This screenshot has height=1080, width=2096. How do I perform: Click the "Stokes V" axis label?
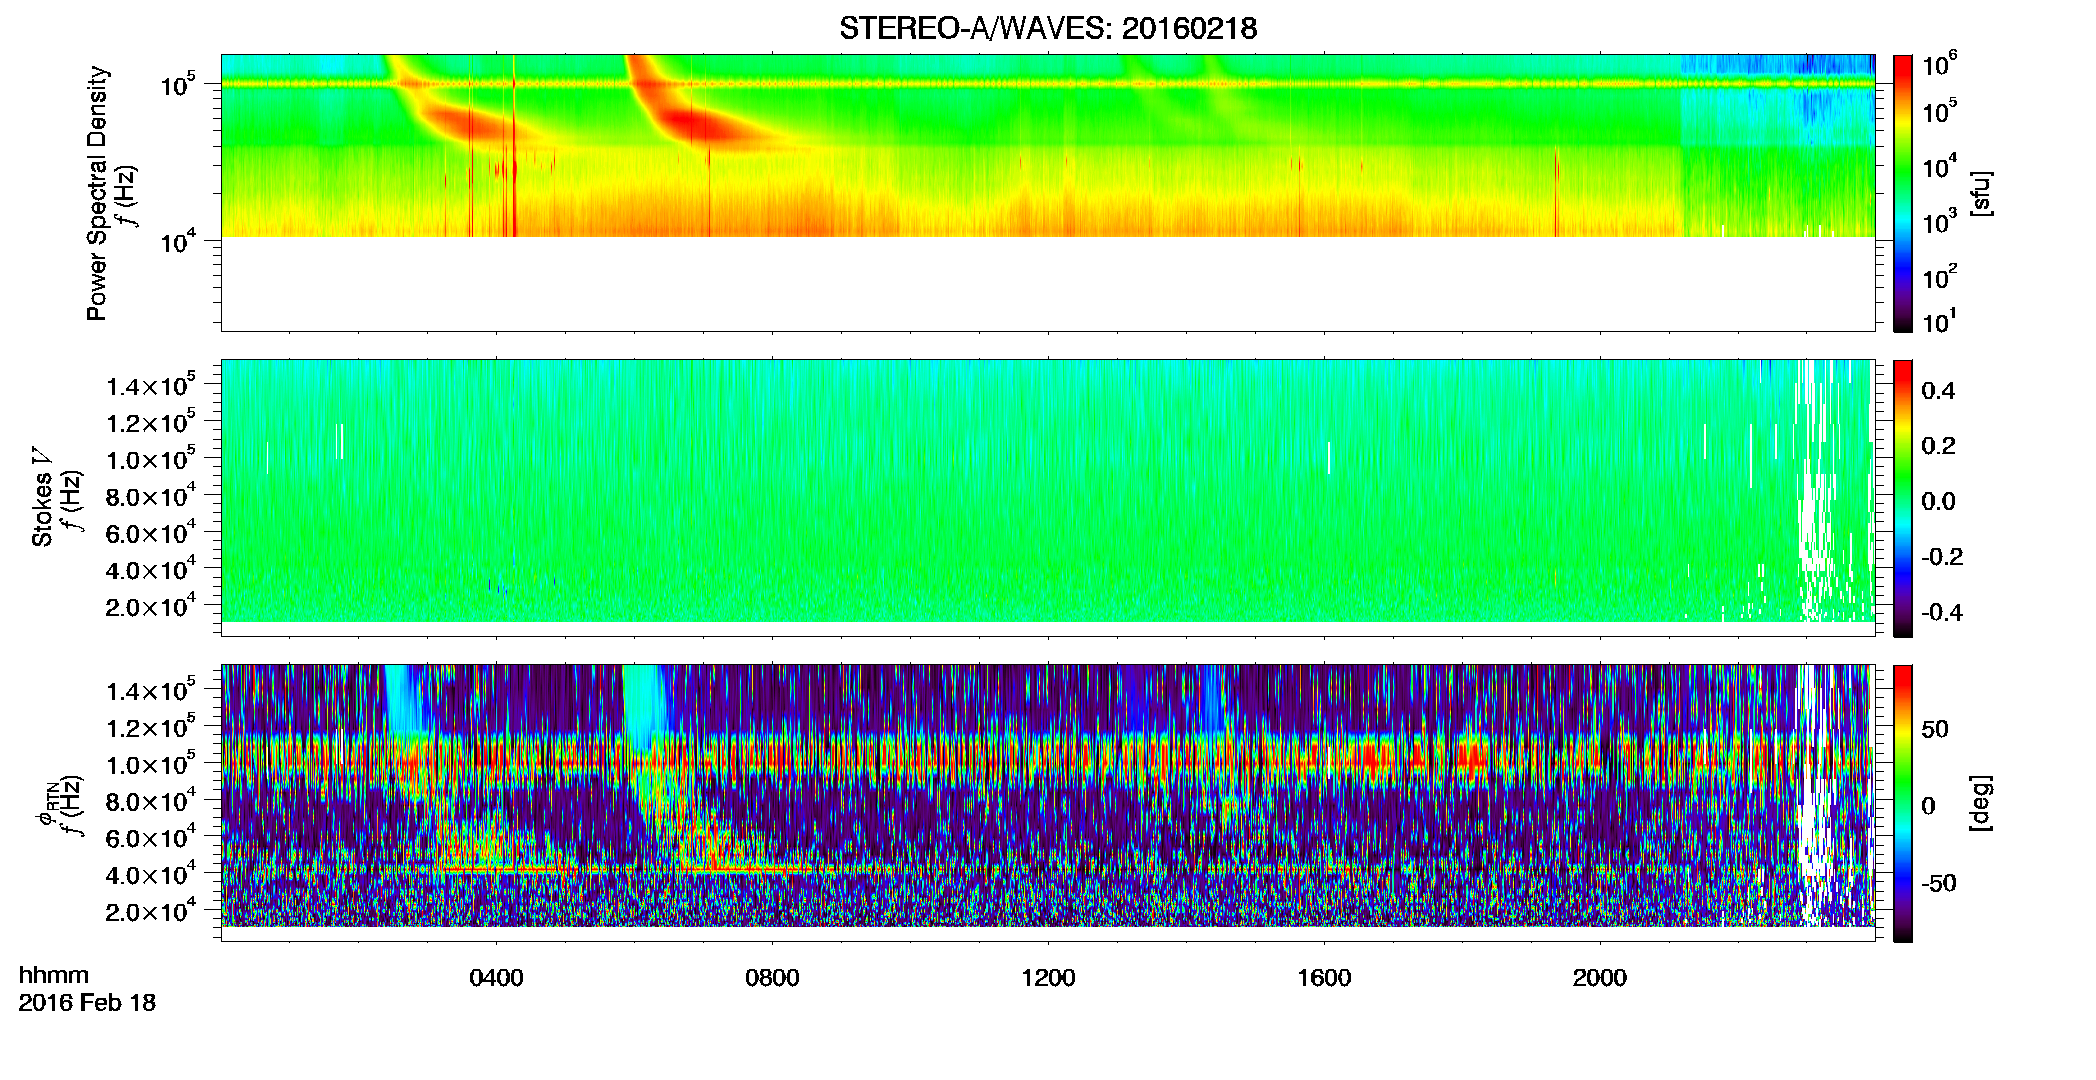coord(43,497)
